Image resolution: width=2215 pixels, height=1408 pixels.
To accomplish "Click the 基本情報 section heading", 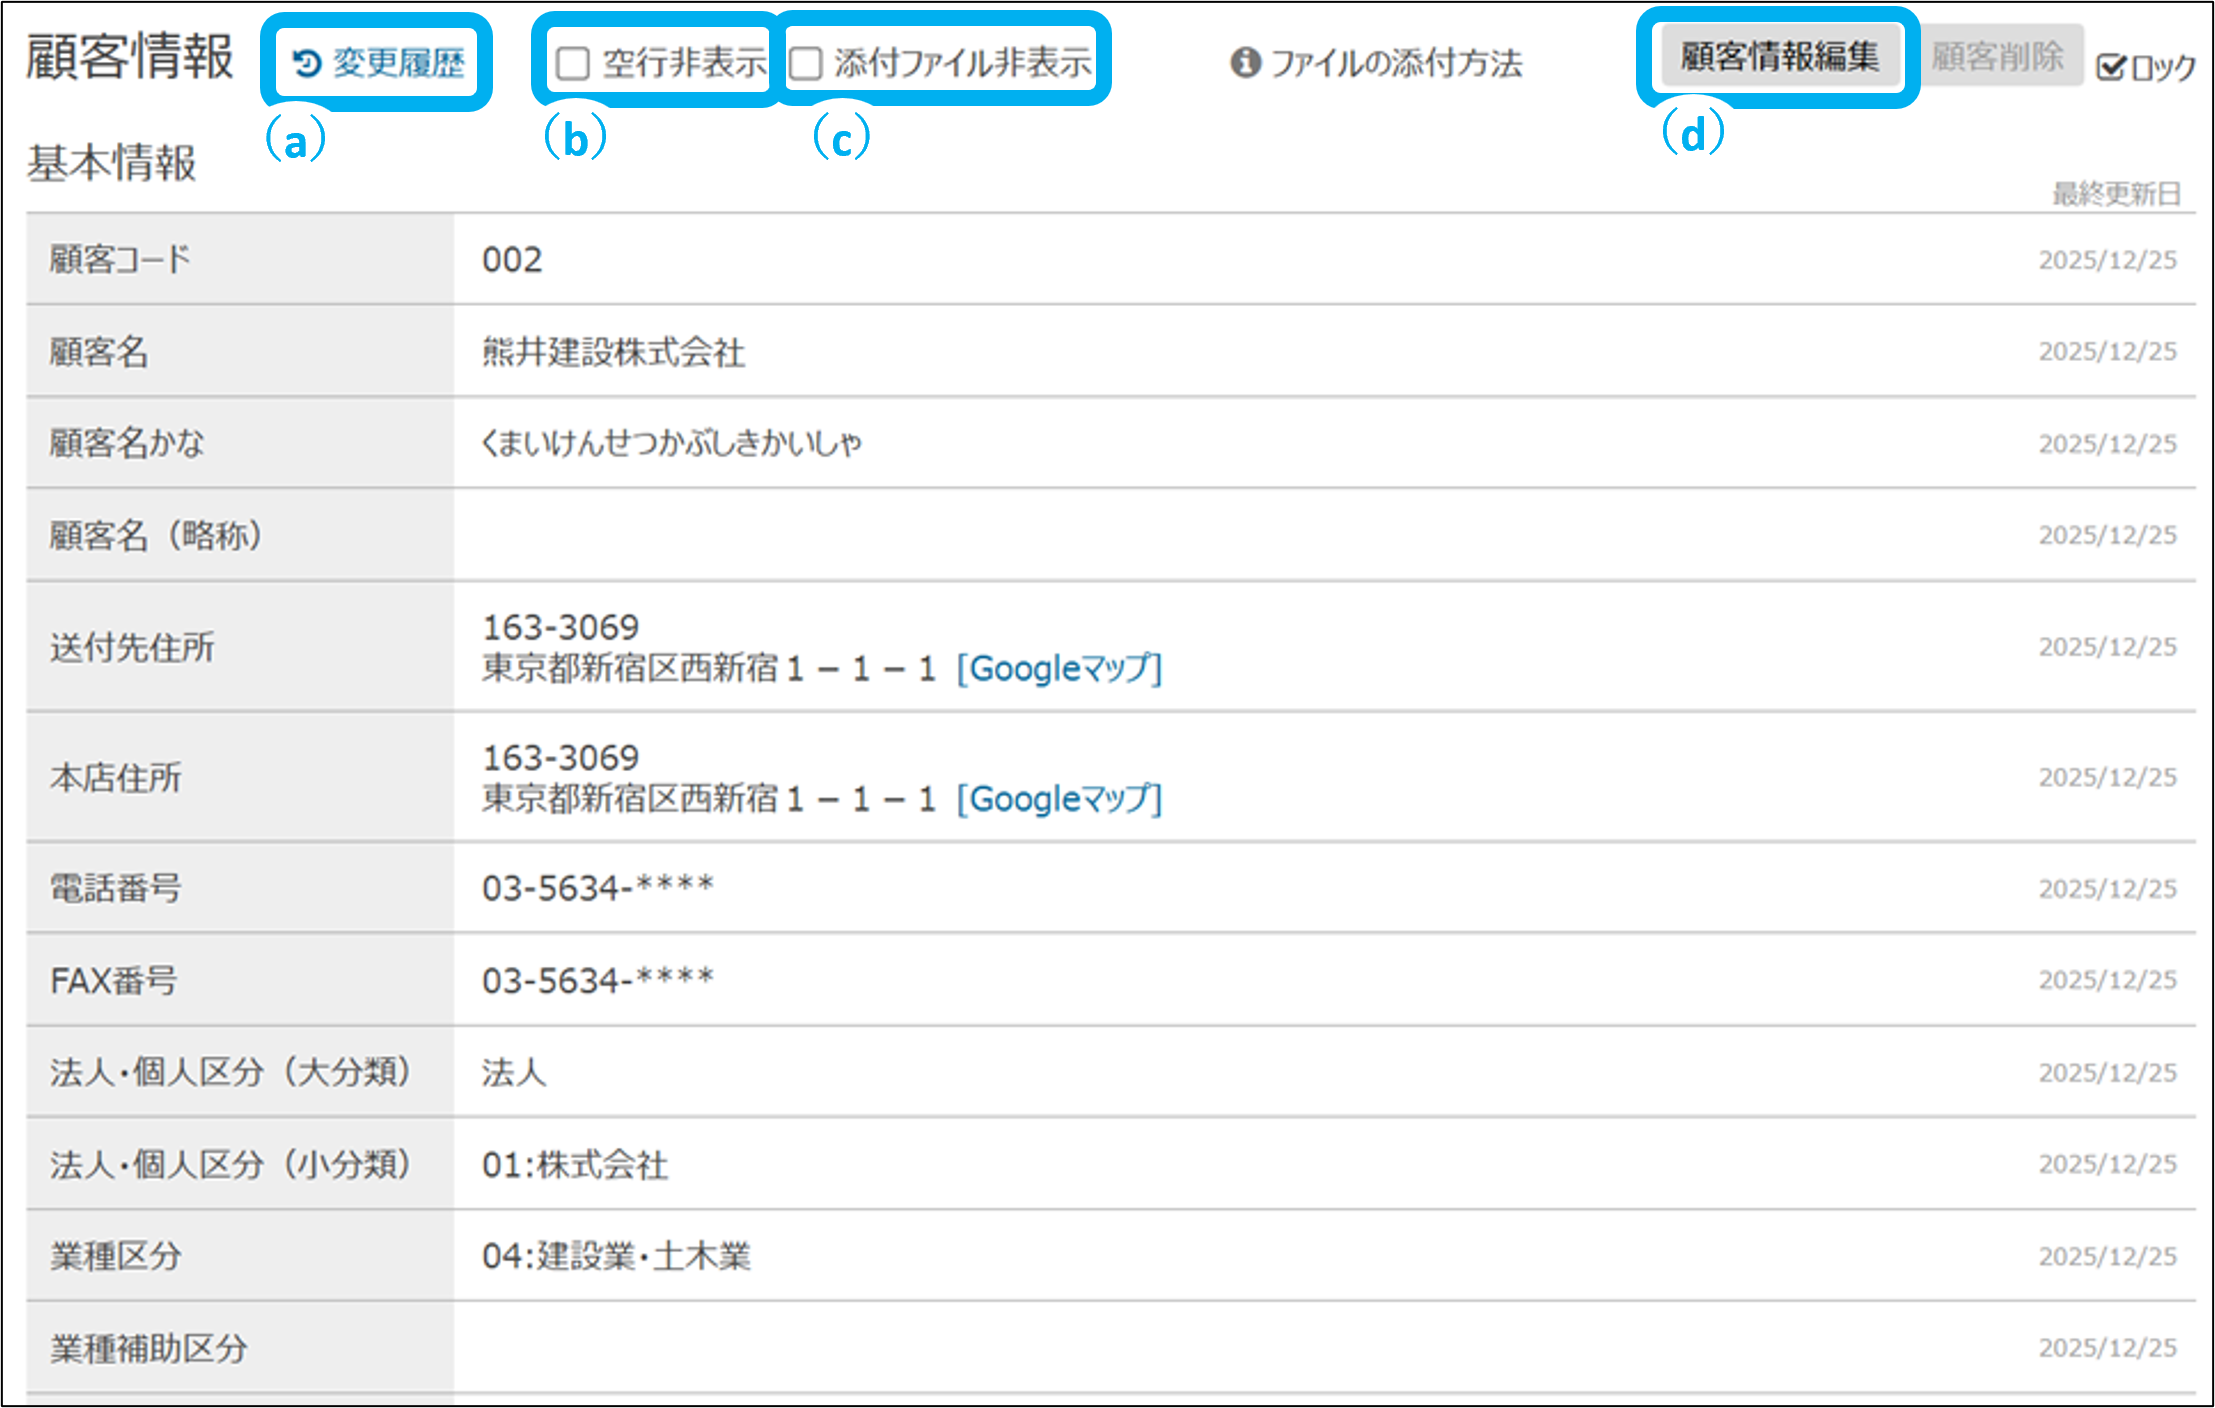I will [x=112, y=163].
